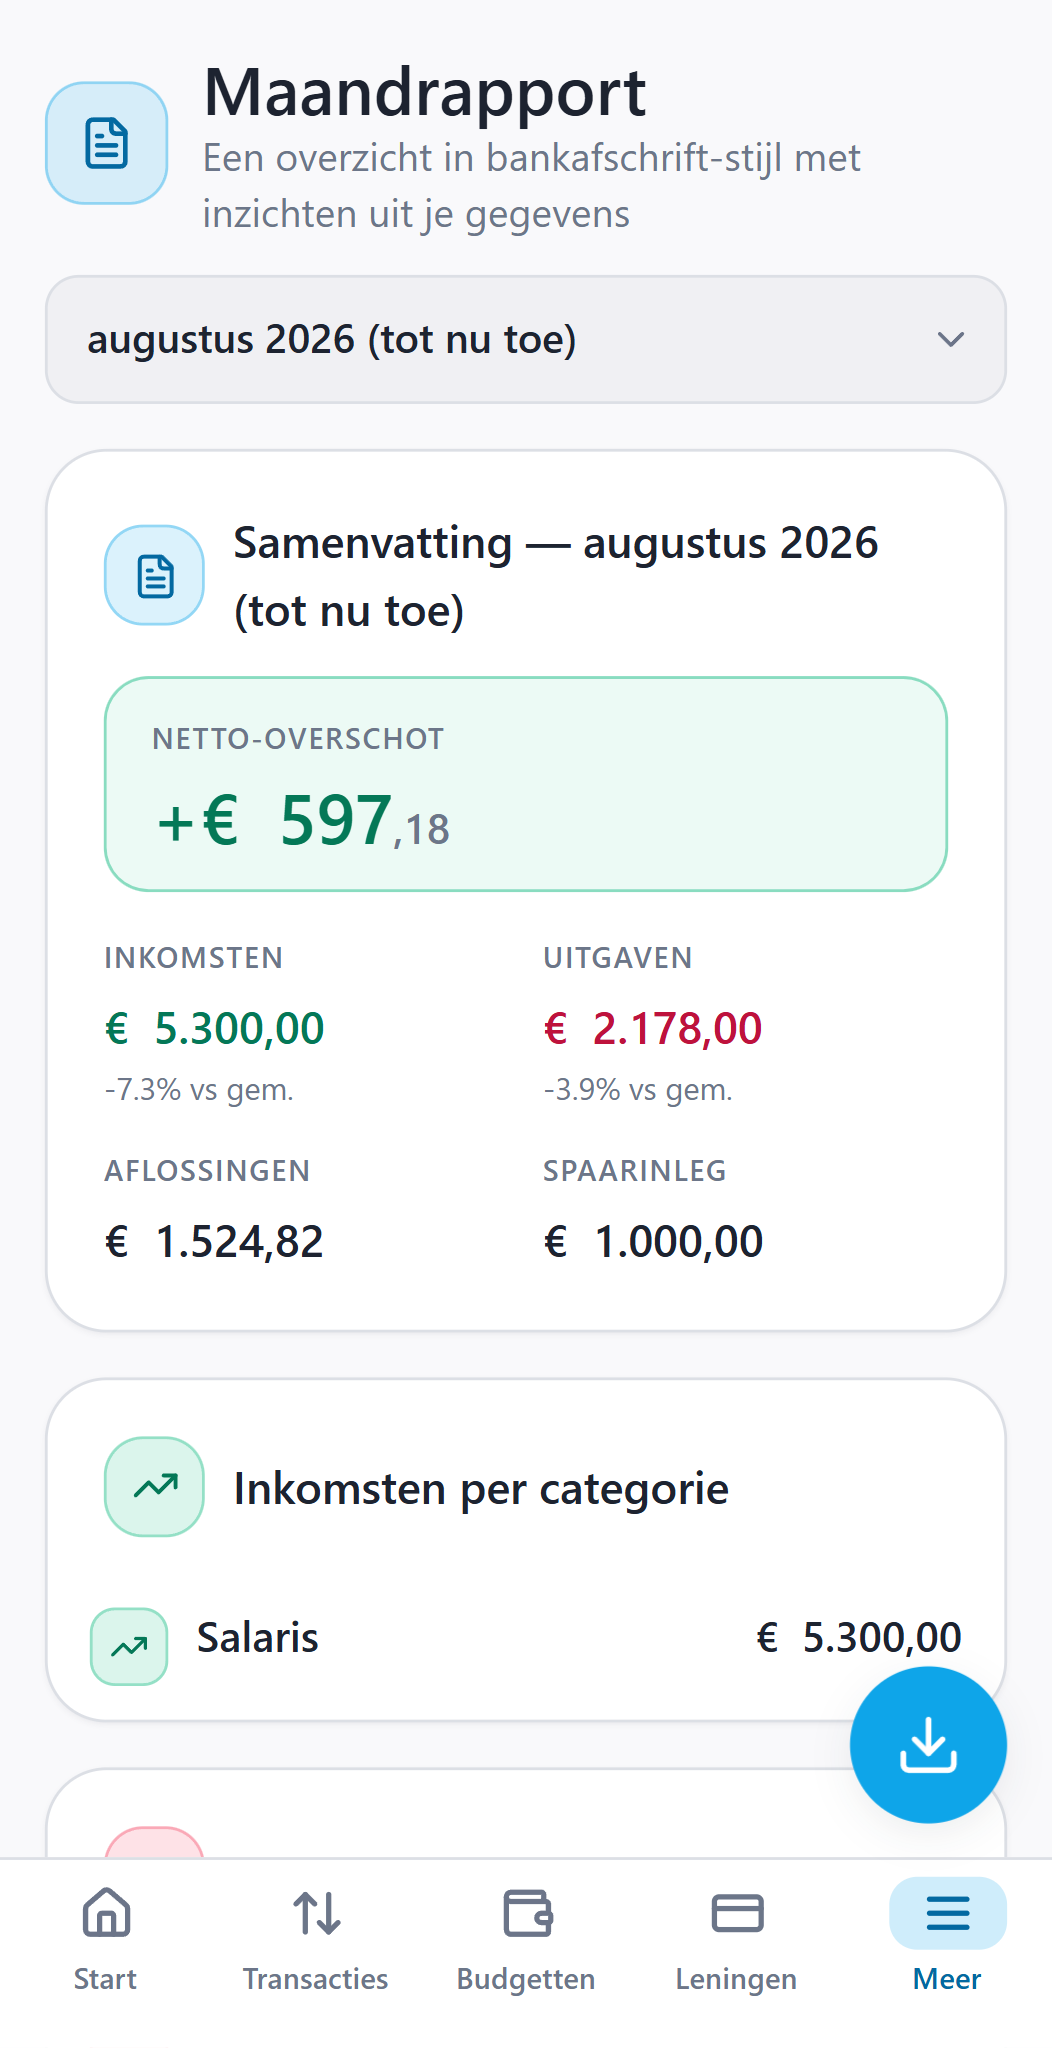
Task: Click the Salaris category trend icon
Action: click(129, 1646)
